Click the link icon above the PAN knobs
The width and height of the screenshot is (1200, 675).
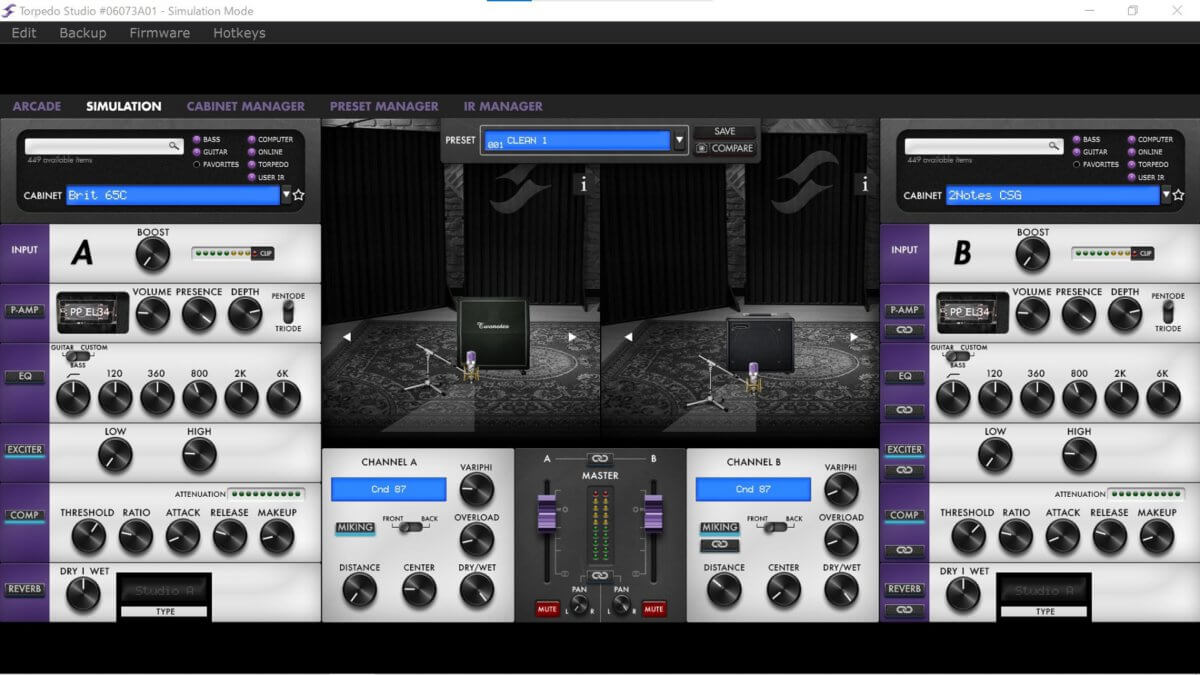coord(600,575)
